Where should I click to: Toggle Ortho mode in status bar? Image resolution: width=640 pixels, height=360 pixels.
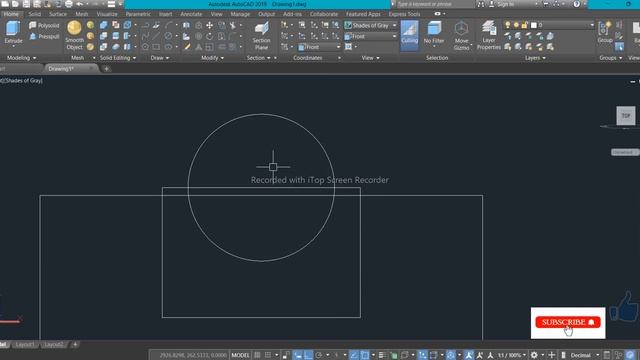click(x=308, y=355)
